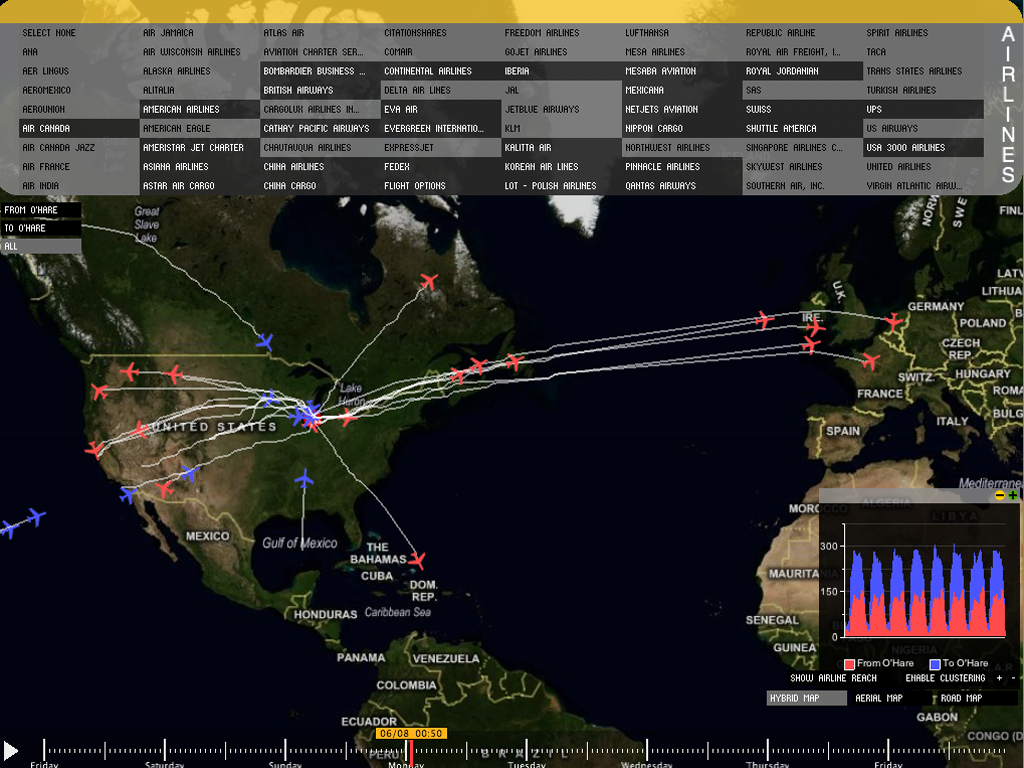Image resolution: width=1024 pixels, height=768 pixels.
Task: Toggle Show Airline Reach
Action: pyautogui.click(x=833, y=678)
